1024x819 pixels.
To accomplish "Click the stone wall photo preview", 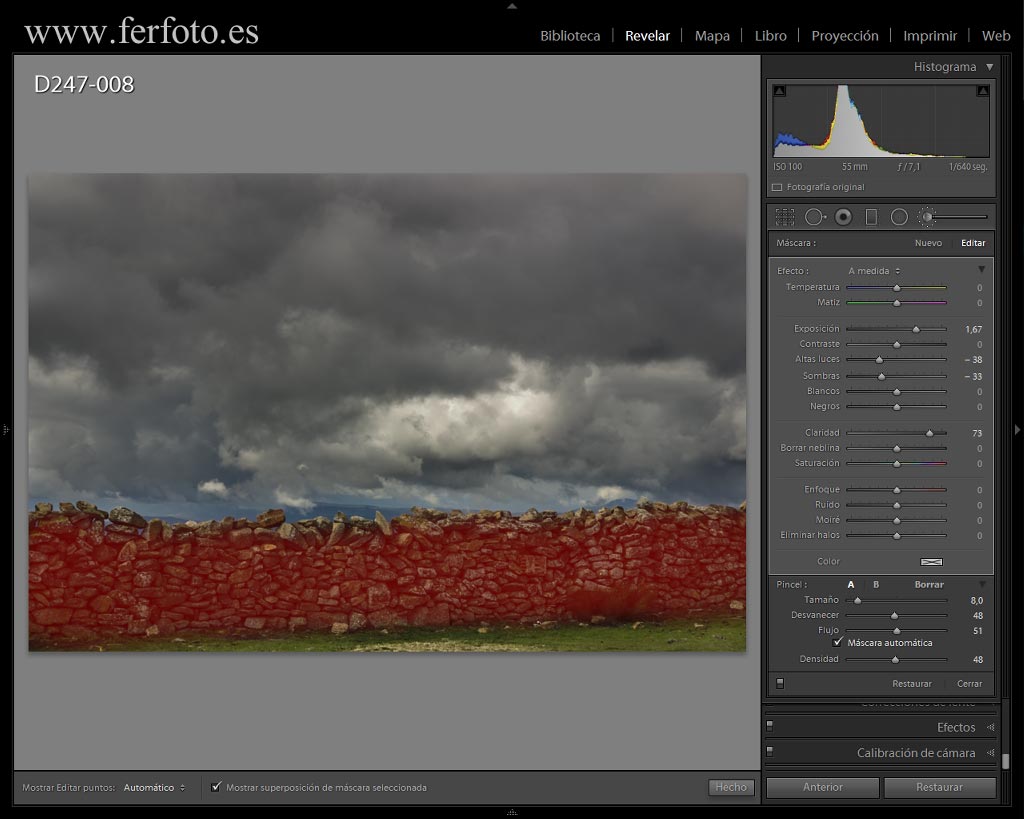I will tap(387, 412).
